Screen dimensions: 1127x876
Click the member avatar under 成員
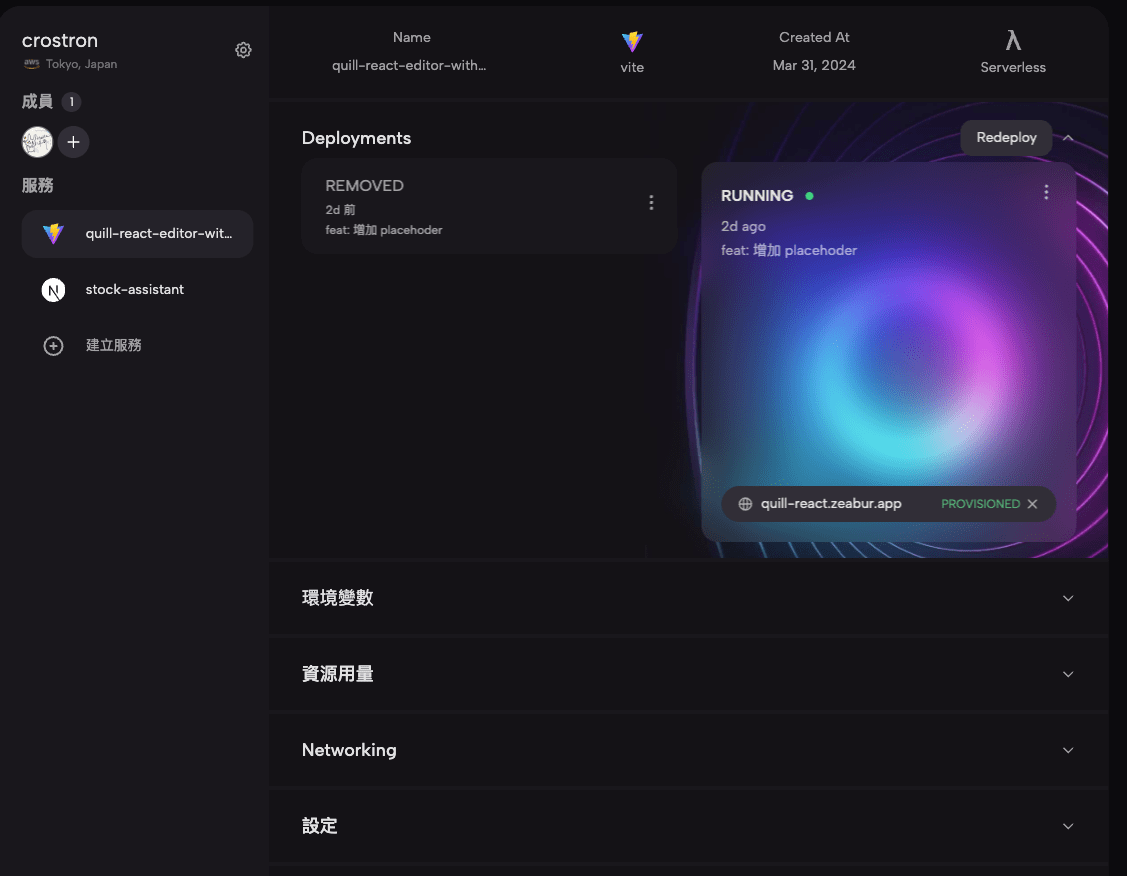(37, 142)
